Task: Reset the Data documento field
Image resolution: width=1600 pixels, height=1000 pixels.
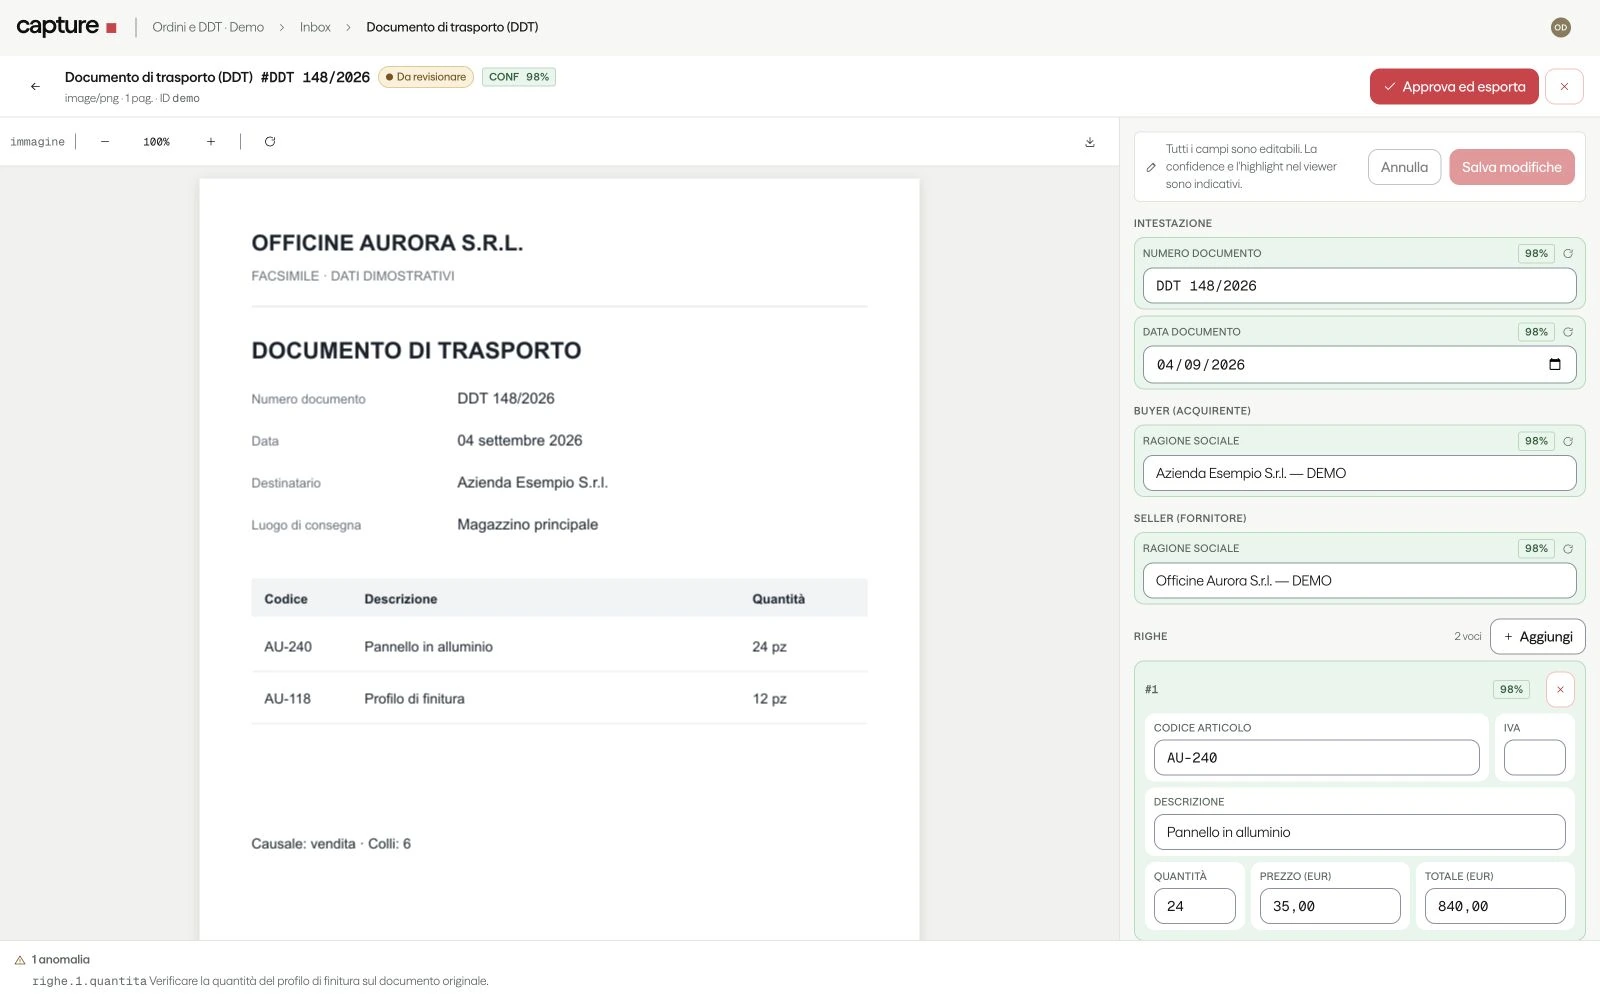Action: coord(1568,332)
